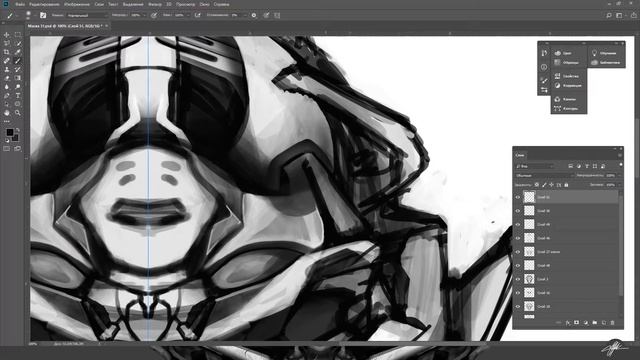The image size is (640, 360).
Task: Select the Eraser tool
Action: click(x=7, y=78)
